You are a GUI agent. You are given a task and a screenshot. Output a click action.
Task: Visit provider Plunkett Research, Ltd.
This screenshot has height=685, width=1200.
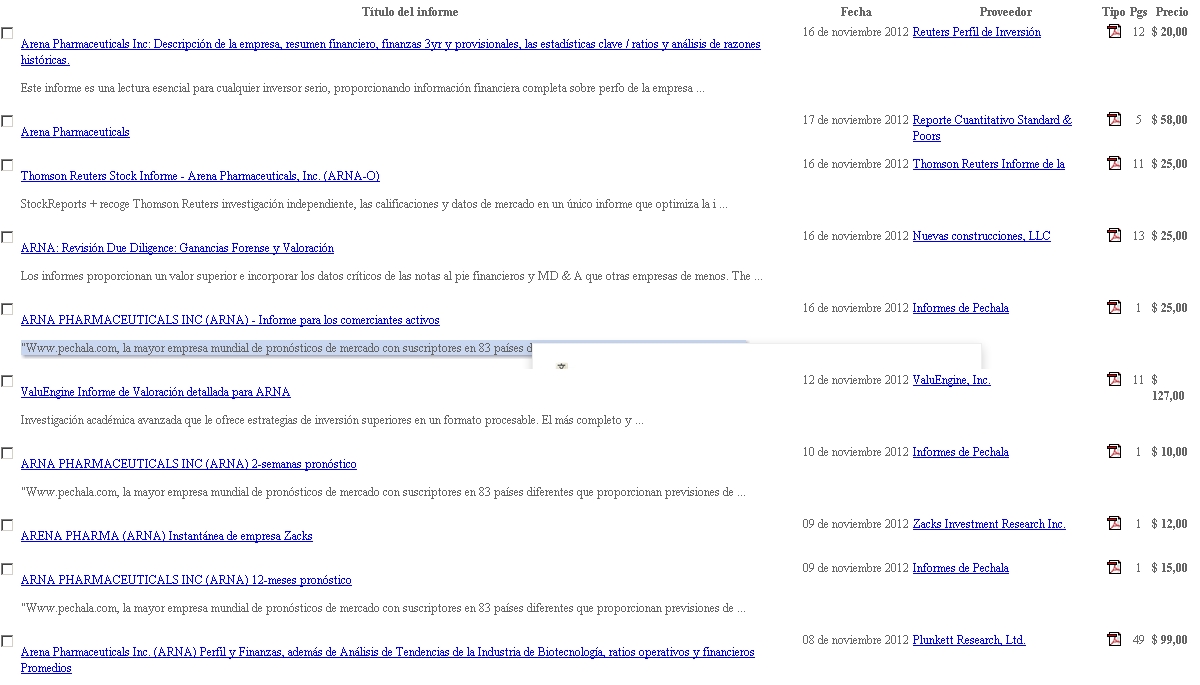click(x=969, y=640)
